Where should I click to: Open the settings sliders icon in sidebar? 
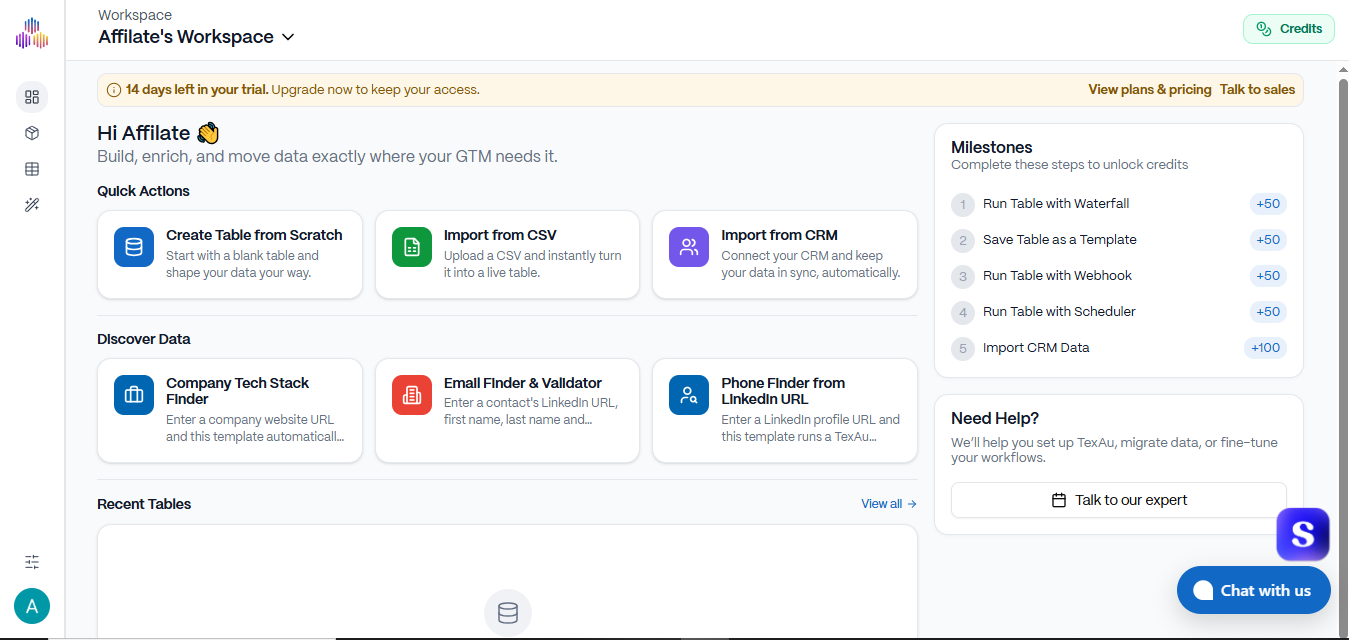click(x=32, y=562)
